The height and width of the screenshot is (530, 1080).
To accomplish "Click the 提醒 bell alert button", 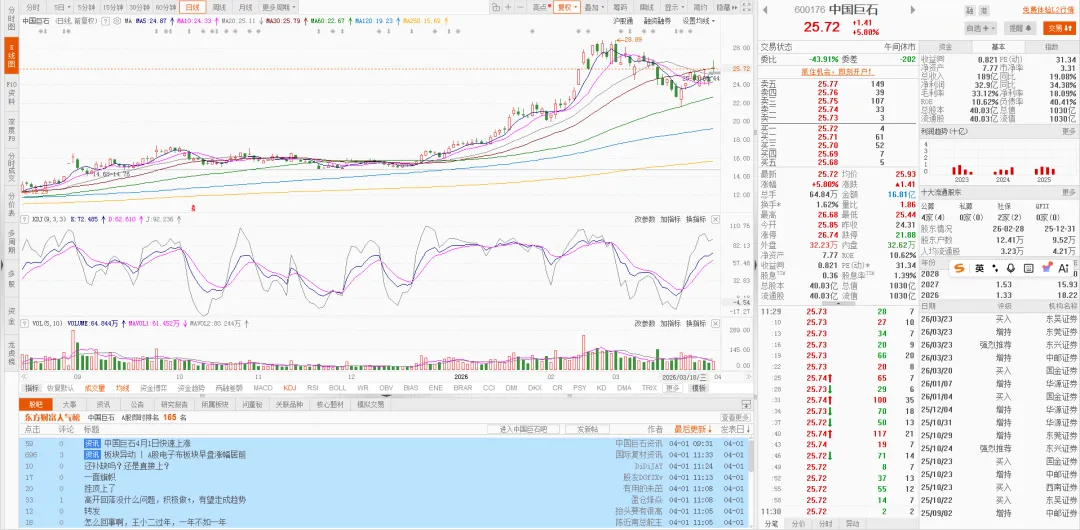I will [1020, 28].
